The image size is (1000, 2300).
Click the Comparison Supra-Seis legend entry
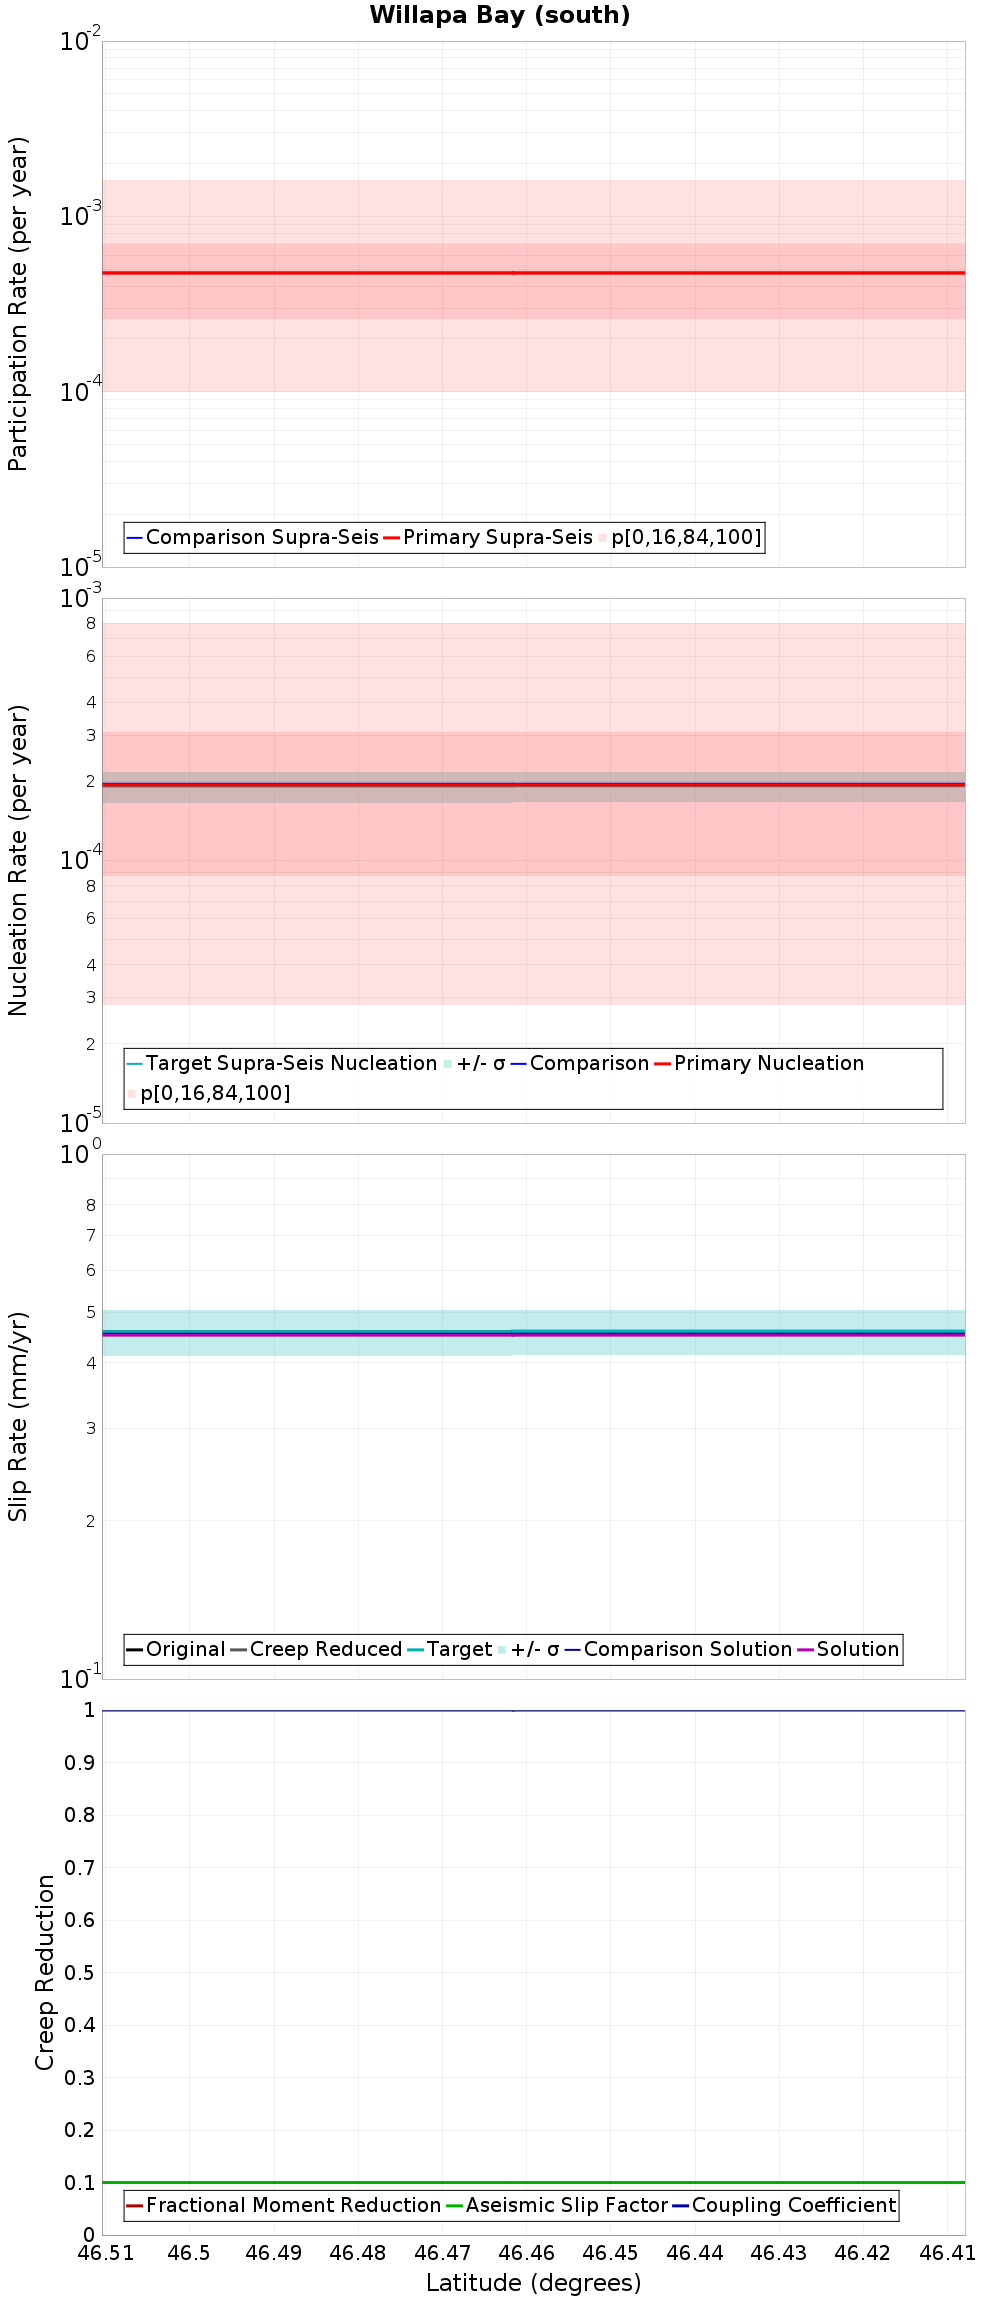253,537
